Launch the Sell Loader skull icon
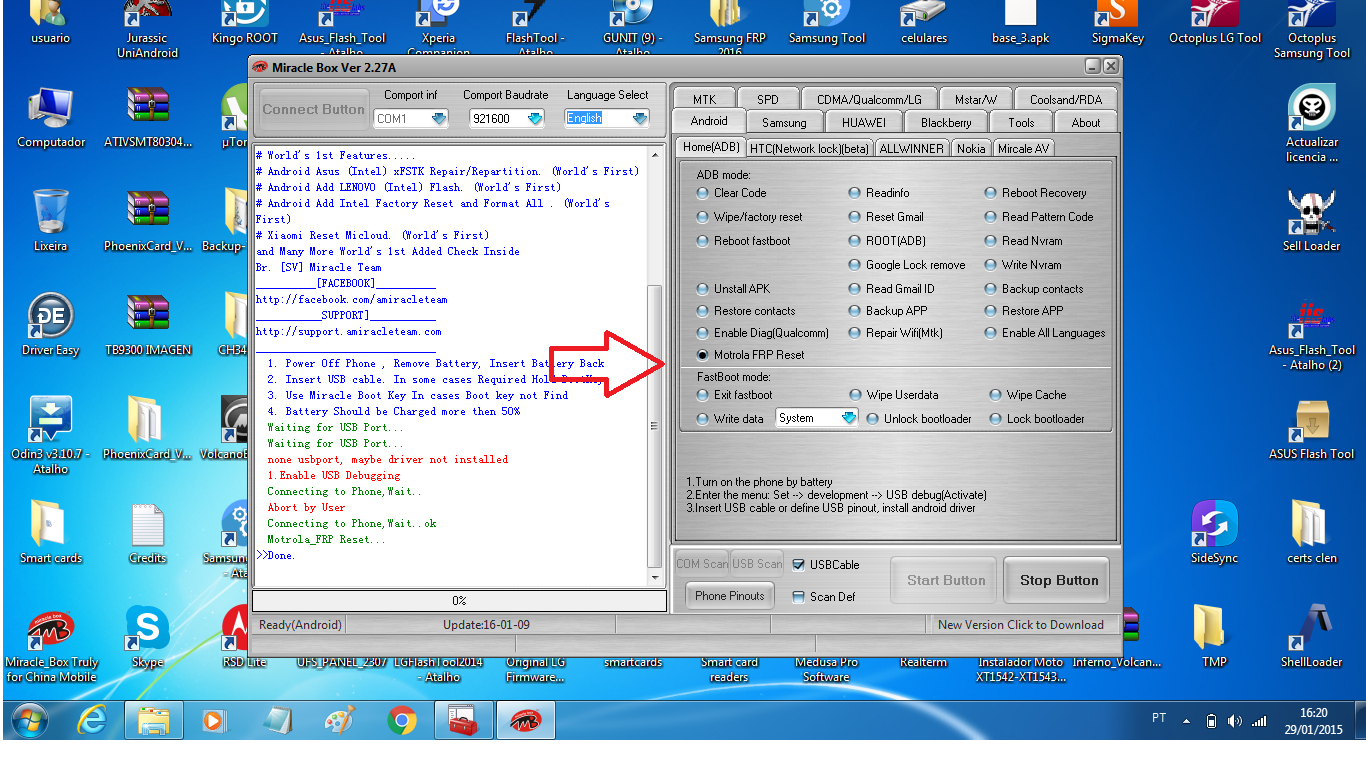1366x768 pixels. tap(1312, 220)
